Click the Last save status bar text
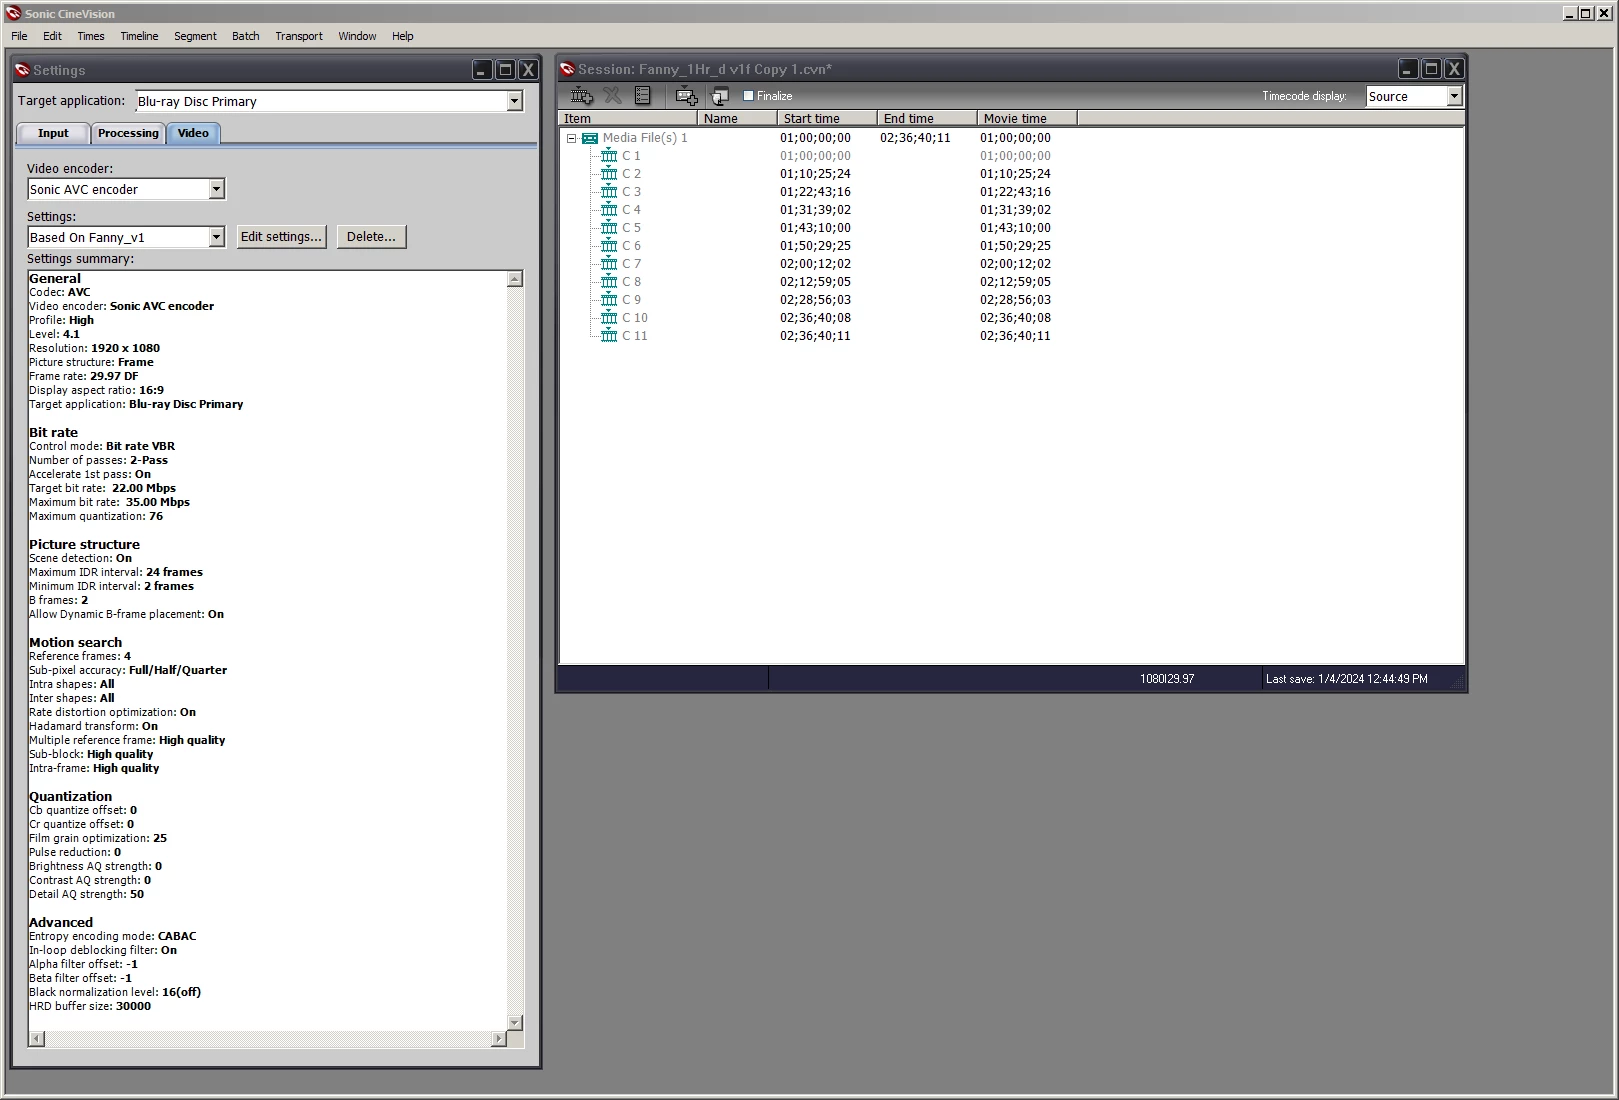The width and height of the screenshot is (1619, 1100). [1346, 679]
